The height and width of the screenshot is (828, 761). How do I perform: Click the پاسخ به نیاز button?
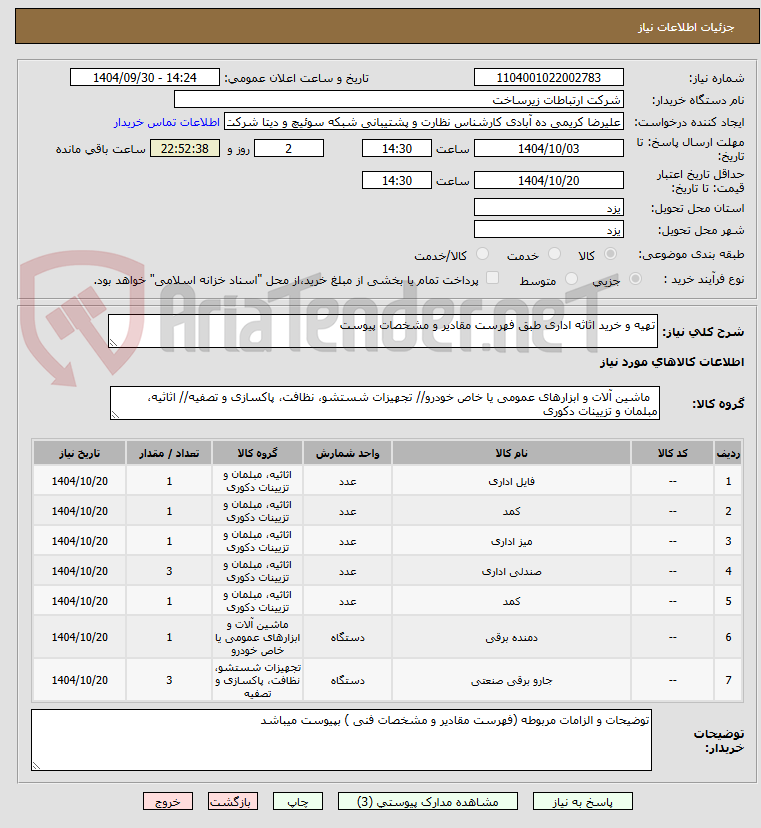[x=583, y=802]
